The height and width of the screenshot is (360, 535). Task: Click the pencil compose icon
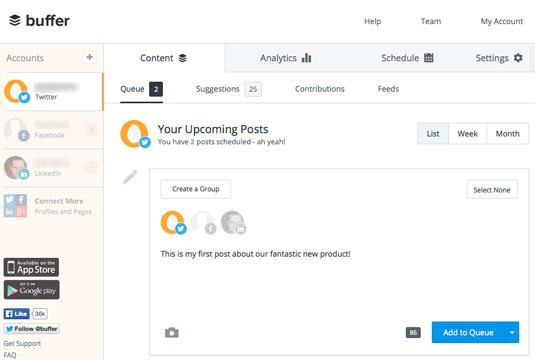point(130,177)
